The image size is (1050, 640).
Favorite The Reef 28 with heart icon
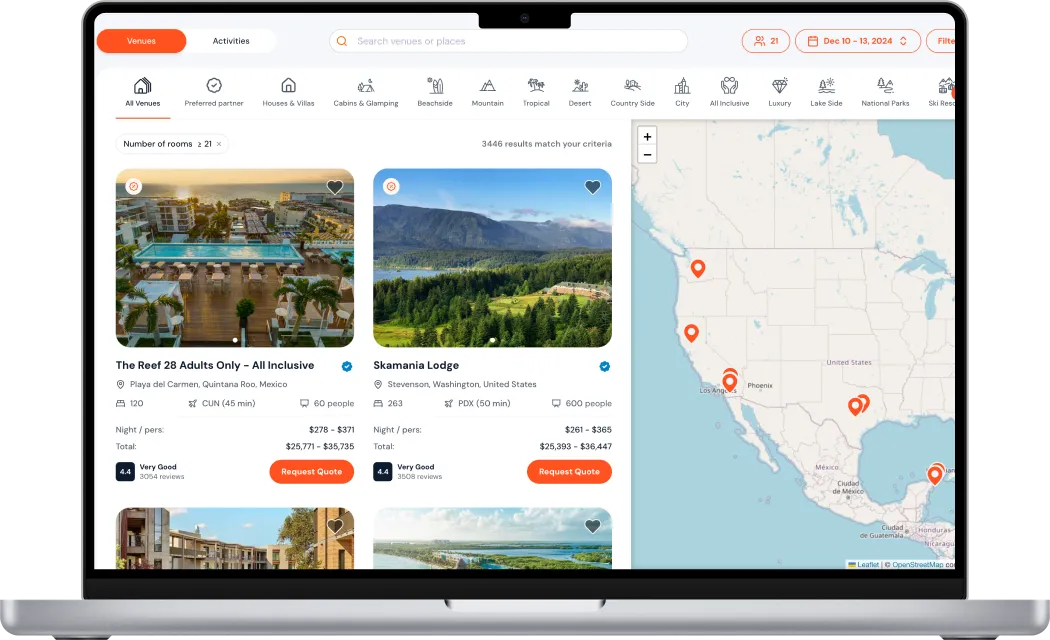click(x=335, y=187)
